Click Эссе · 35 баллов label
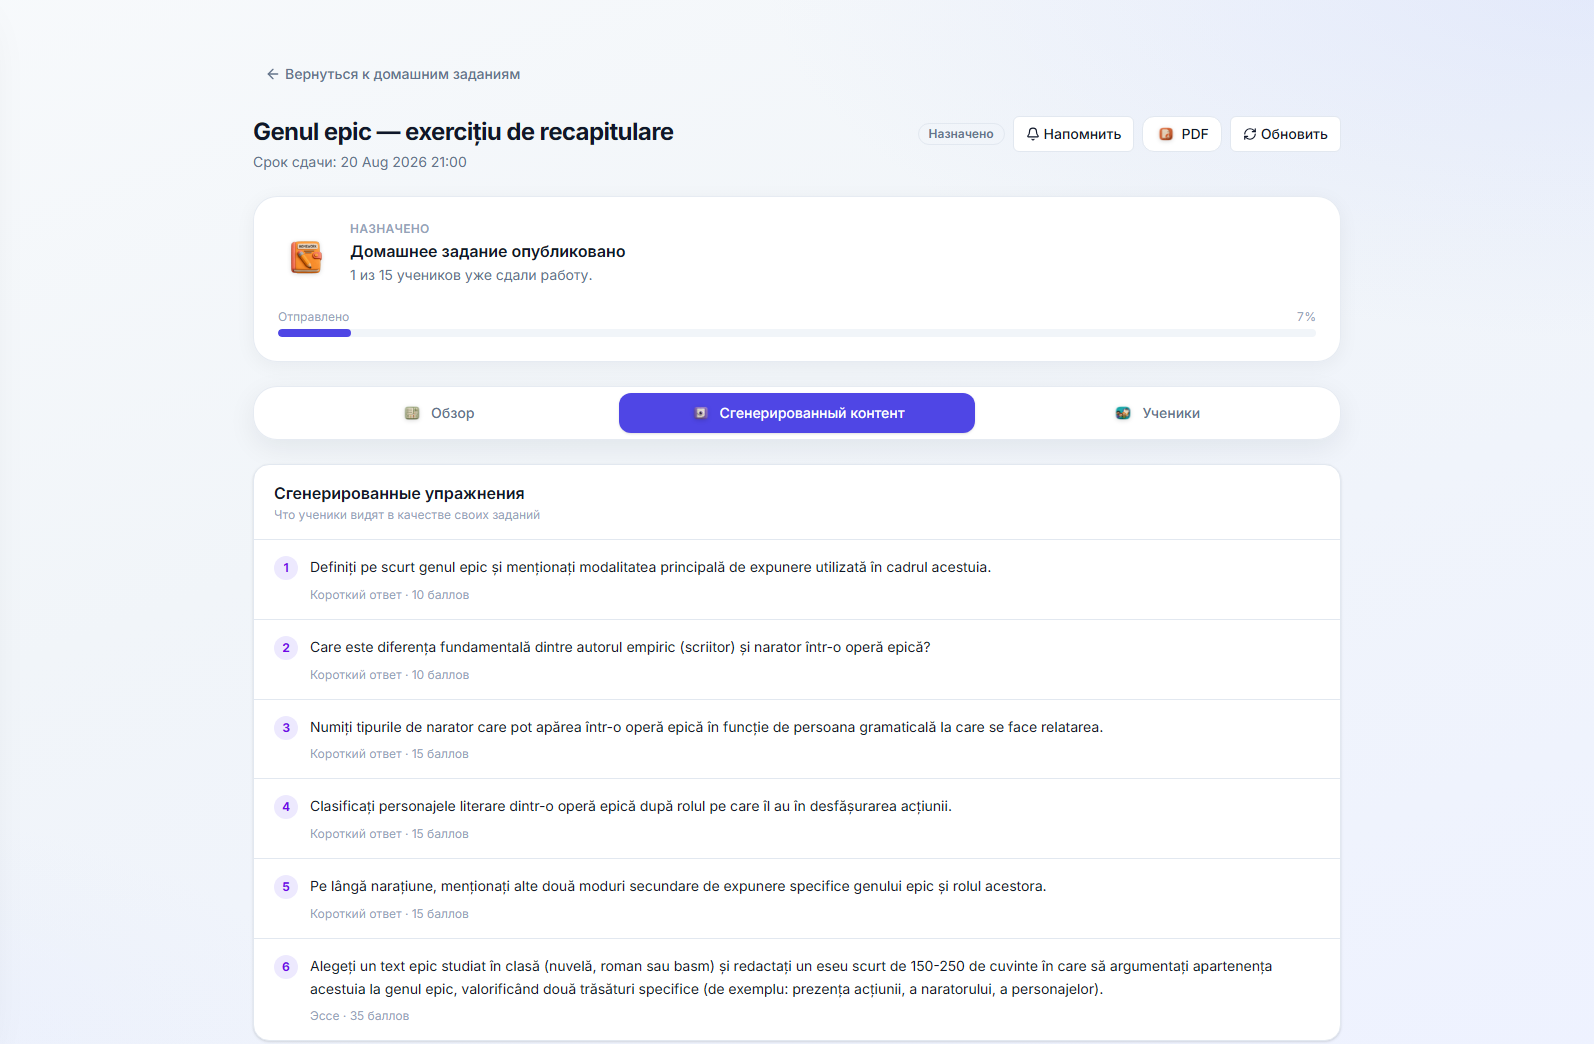Viewport: 1594px width, 1044px height. click(x=360, y=1016)
